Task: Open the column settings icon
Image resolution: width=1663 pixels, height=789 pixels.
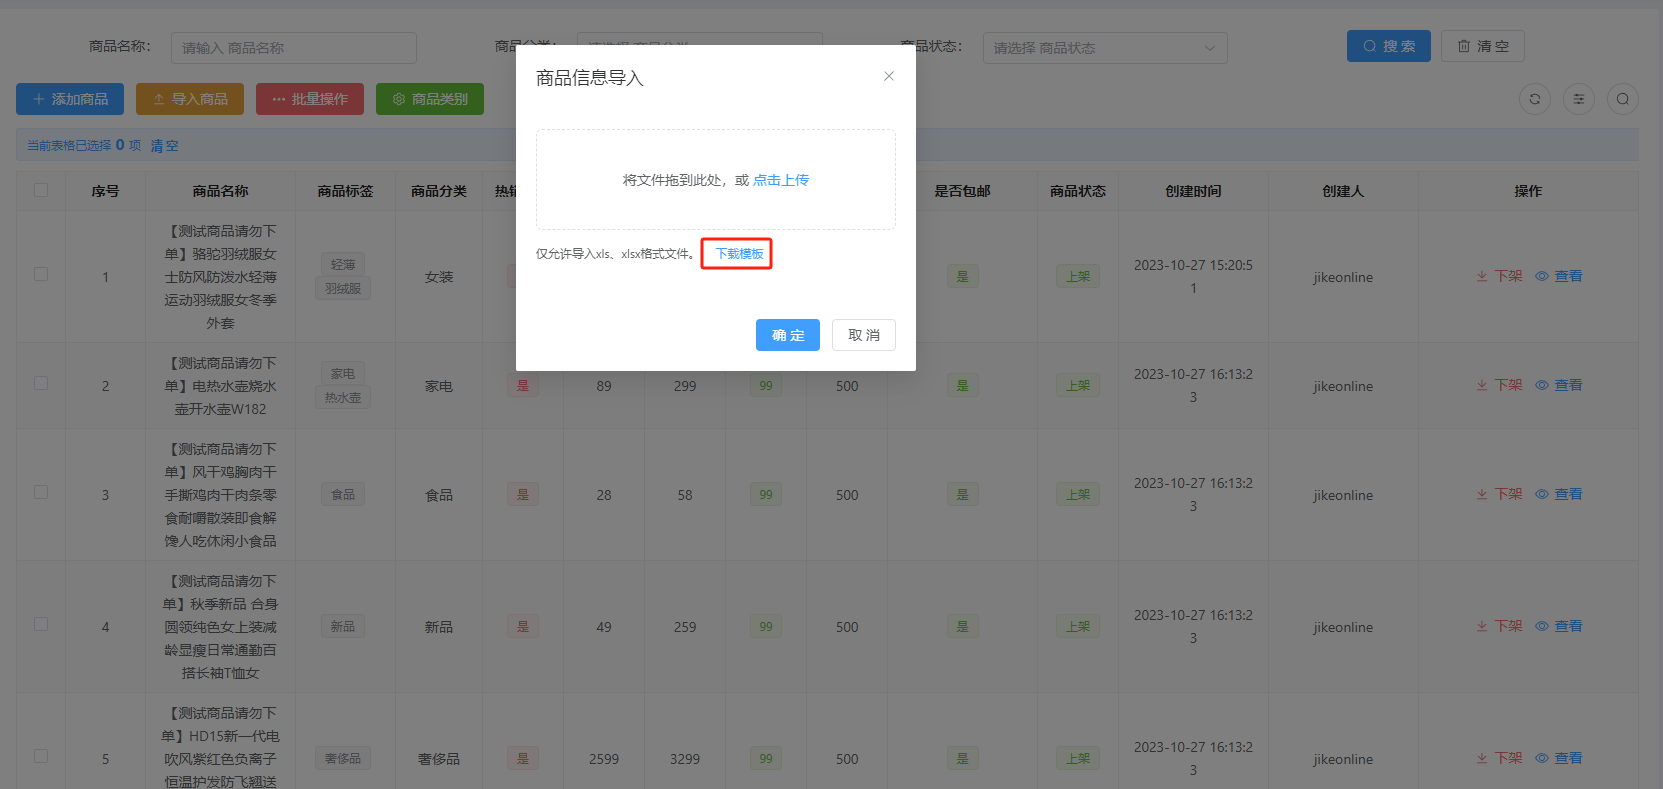Action: (1578, 99)
